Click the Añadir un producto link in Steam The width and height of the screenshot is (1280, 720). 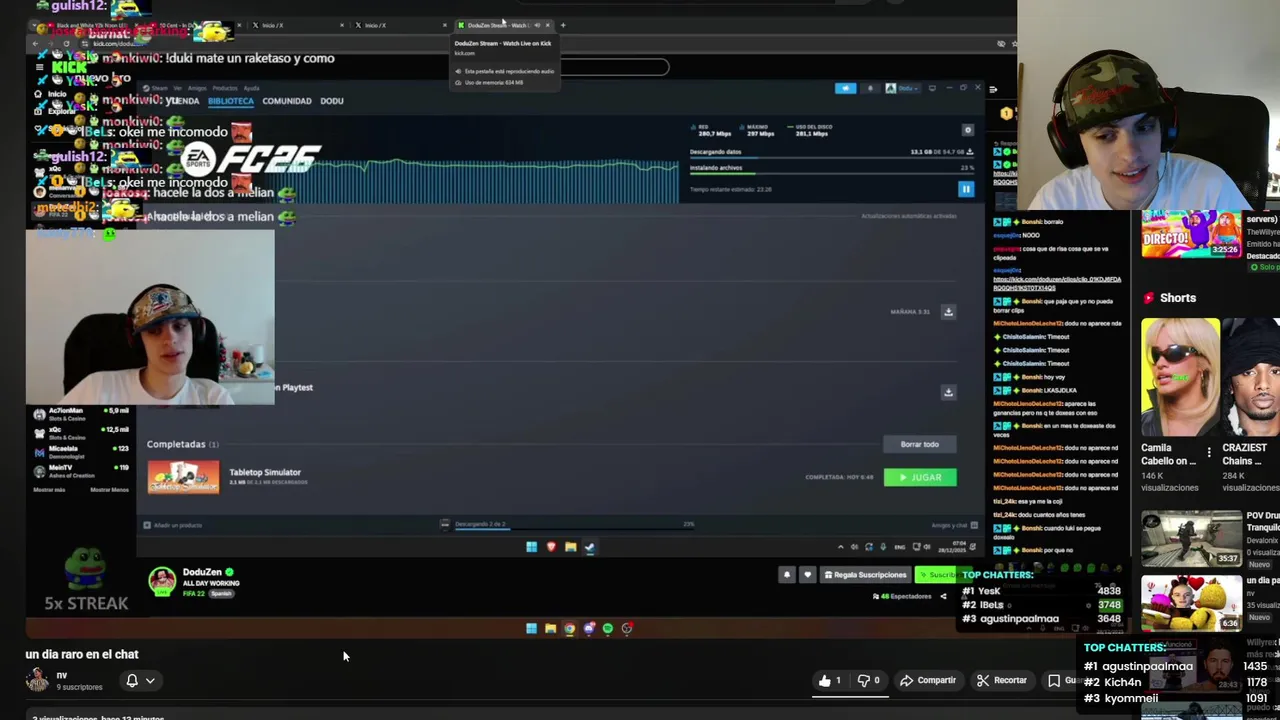pos(172,525)
